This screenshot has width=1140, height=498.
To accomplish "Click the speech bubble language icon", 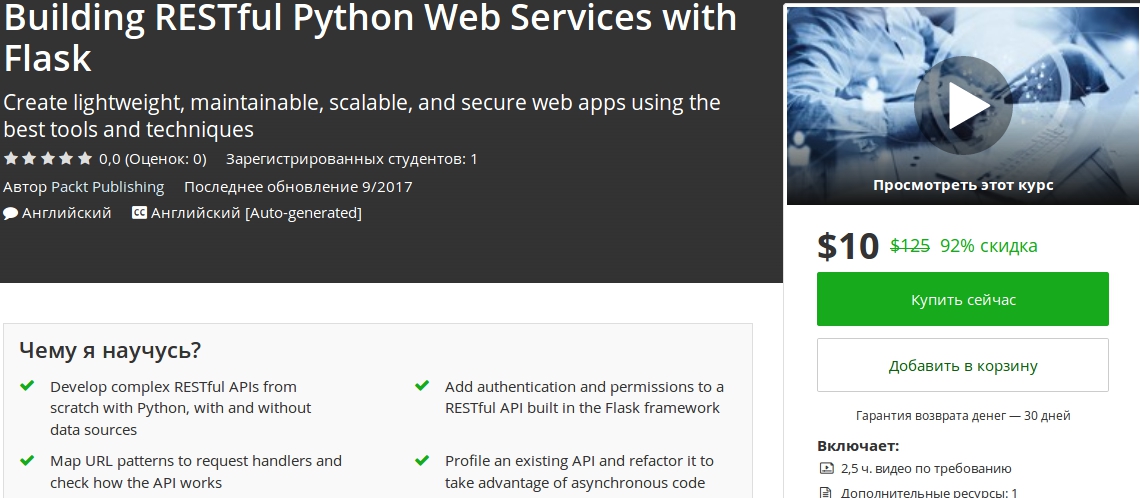I will (10, 213).
